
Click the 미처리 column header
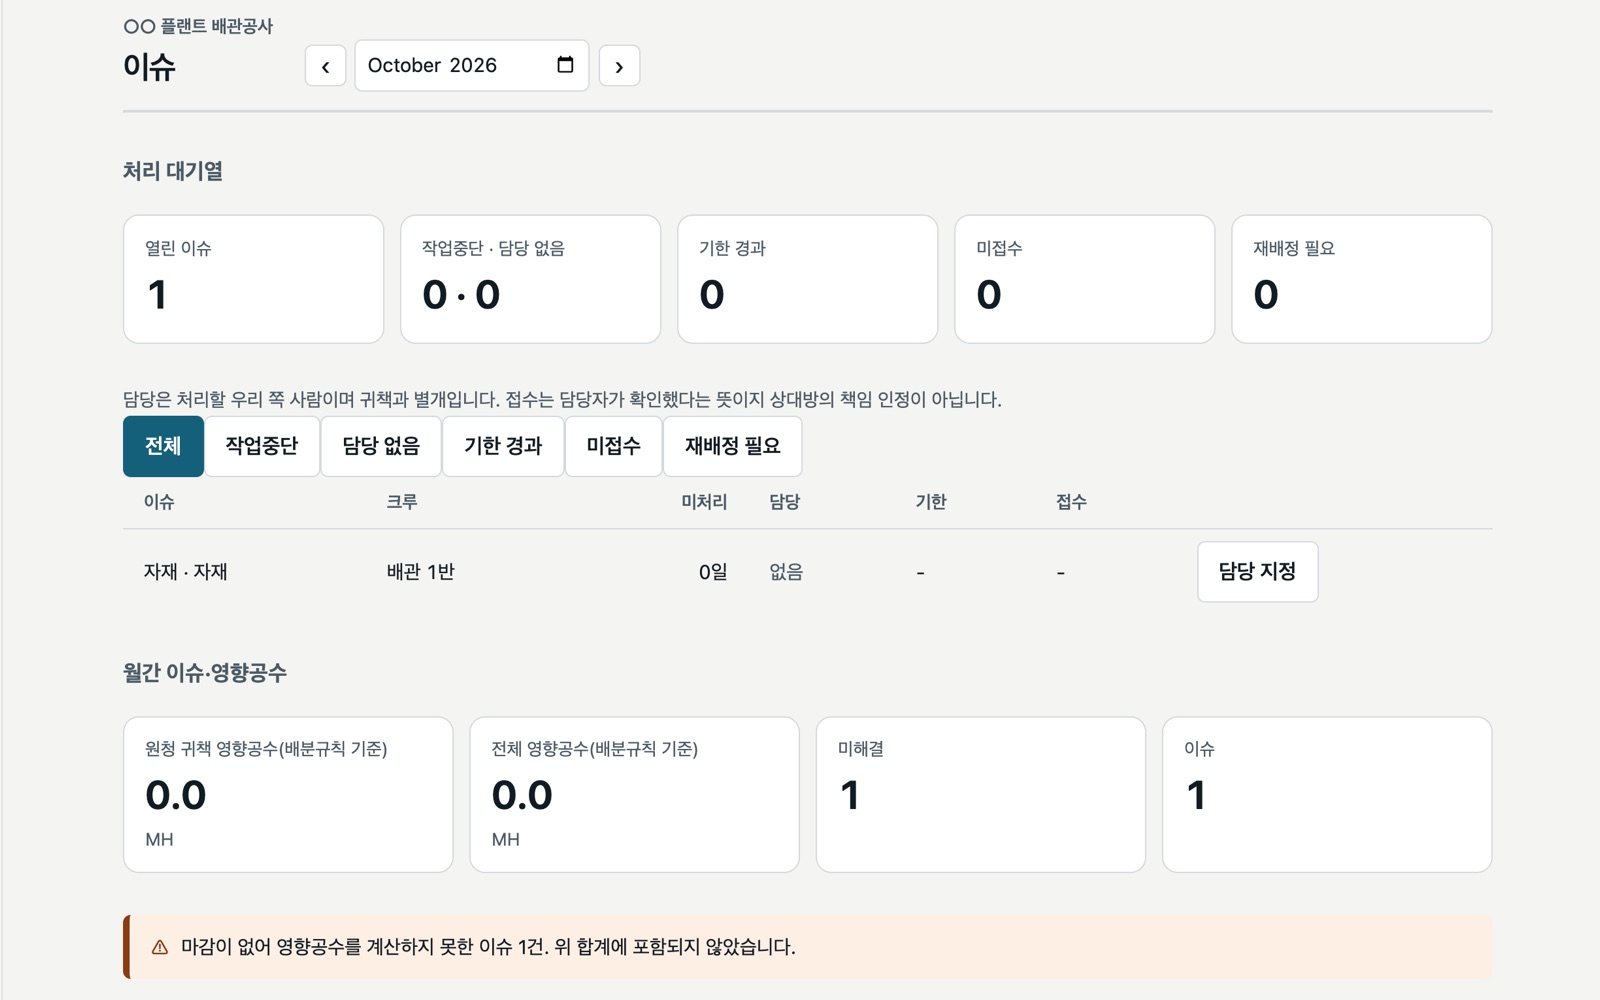[x=704, y=502]
